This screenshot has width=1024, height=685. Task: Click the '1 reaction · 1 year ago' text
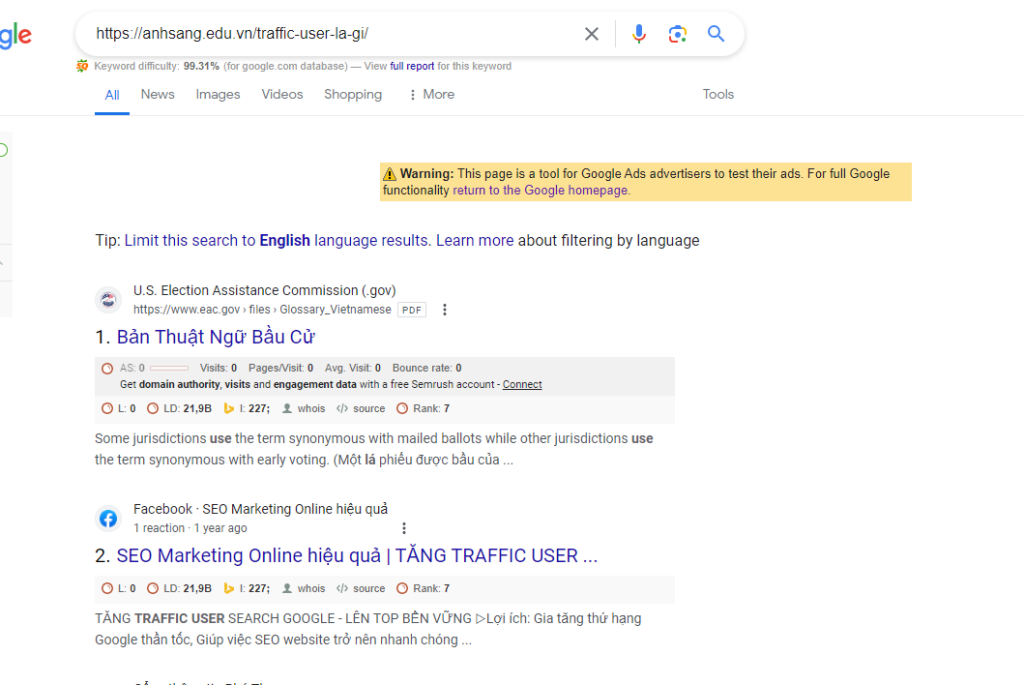[x=190, y=528]
